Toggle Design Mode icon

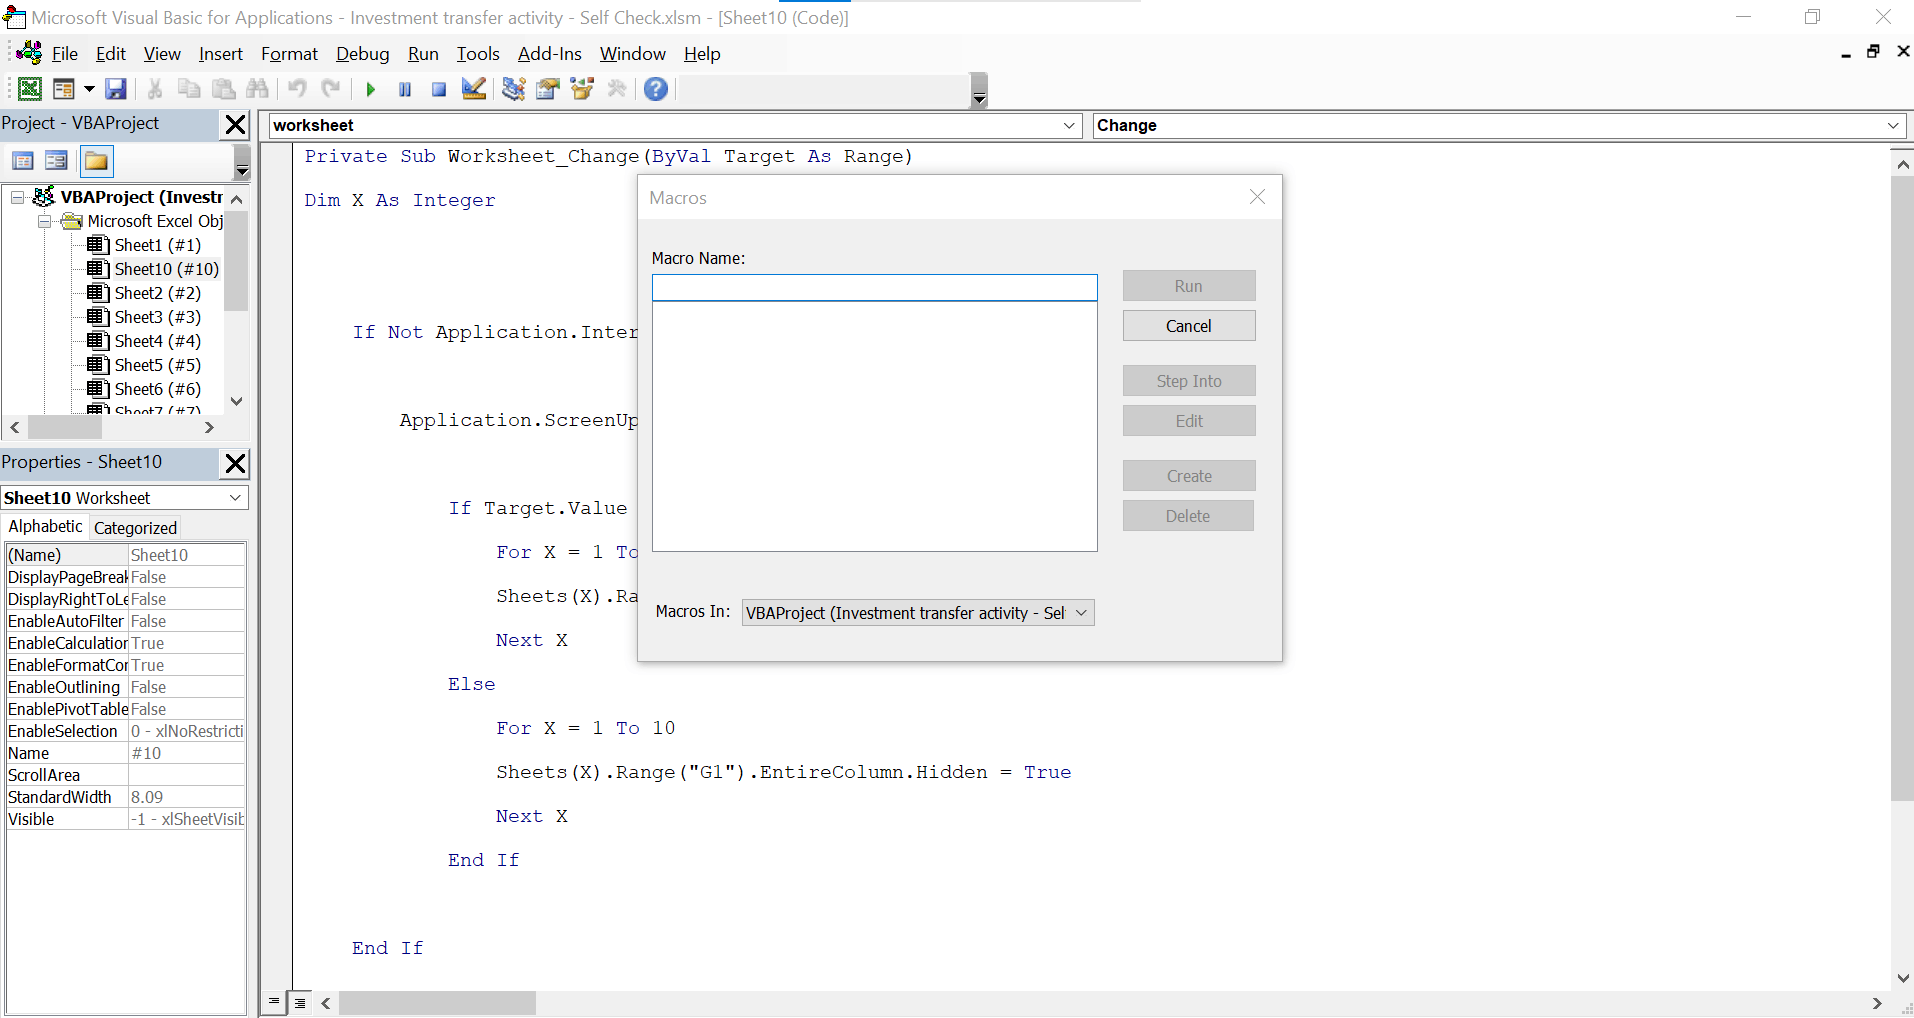(x=473, y=89)
